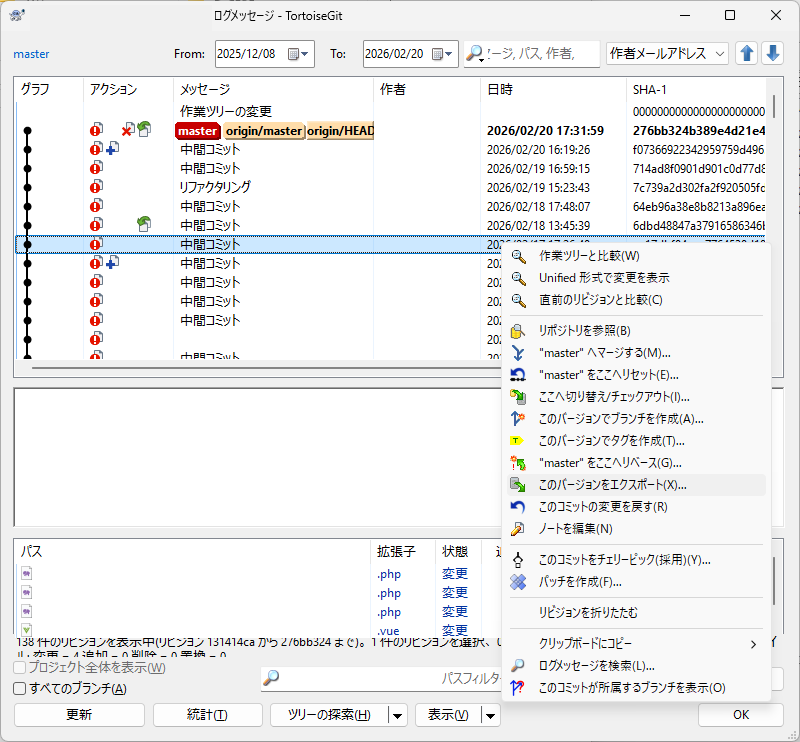Click the origin/master branch label
Image resolution: width=800 pixels, height=742 pixels.
point(264,131)
